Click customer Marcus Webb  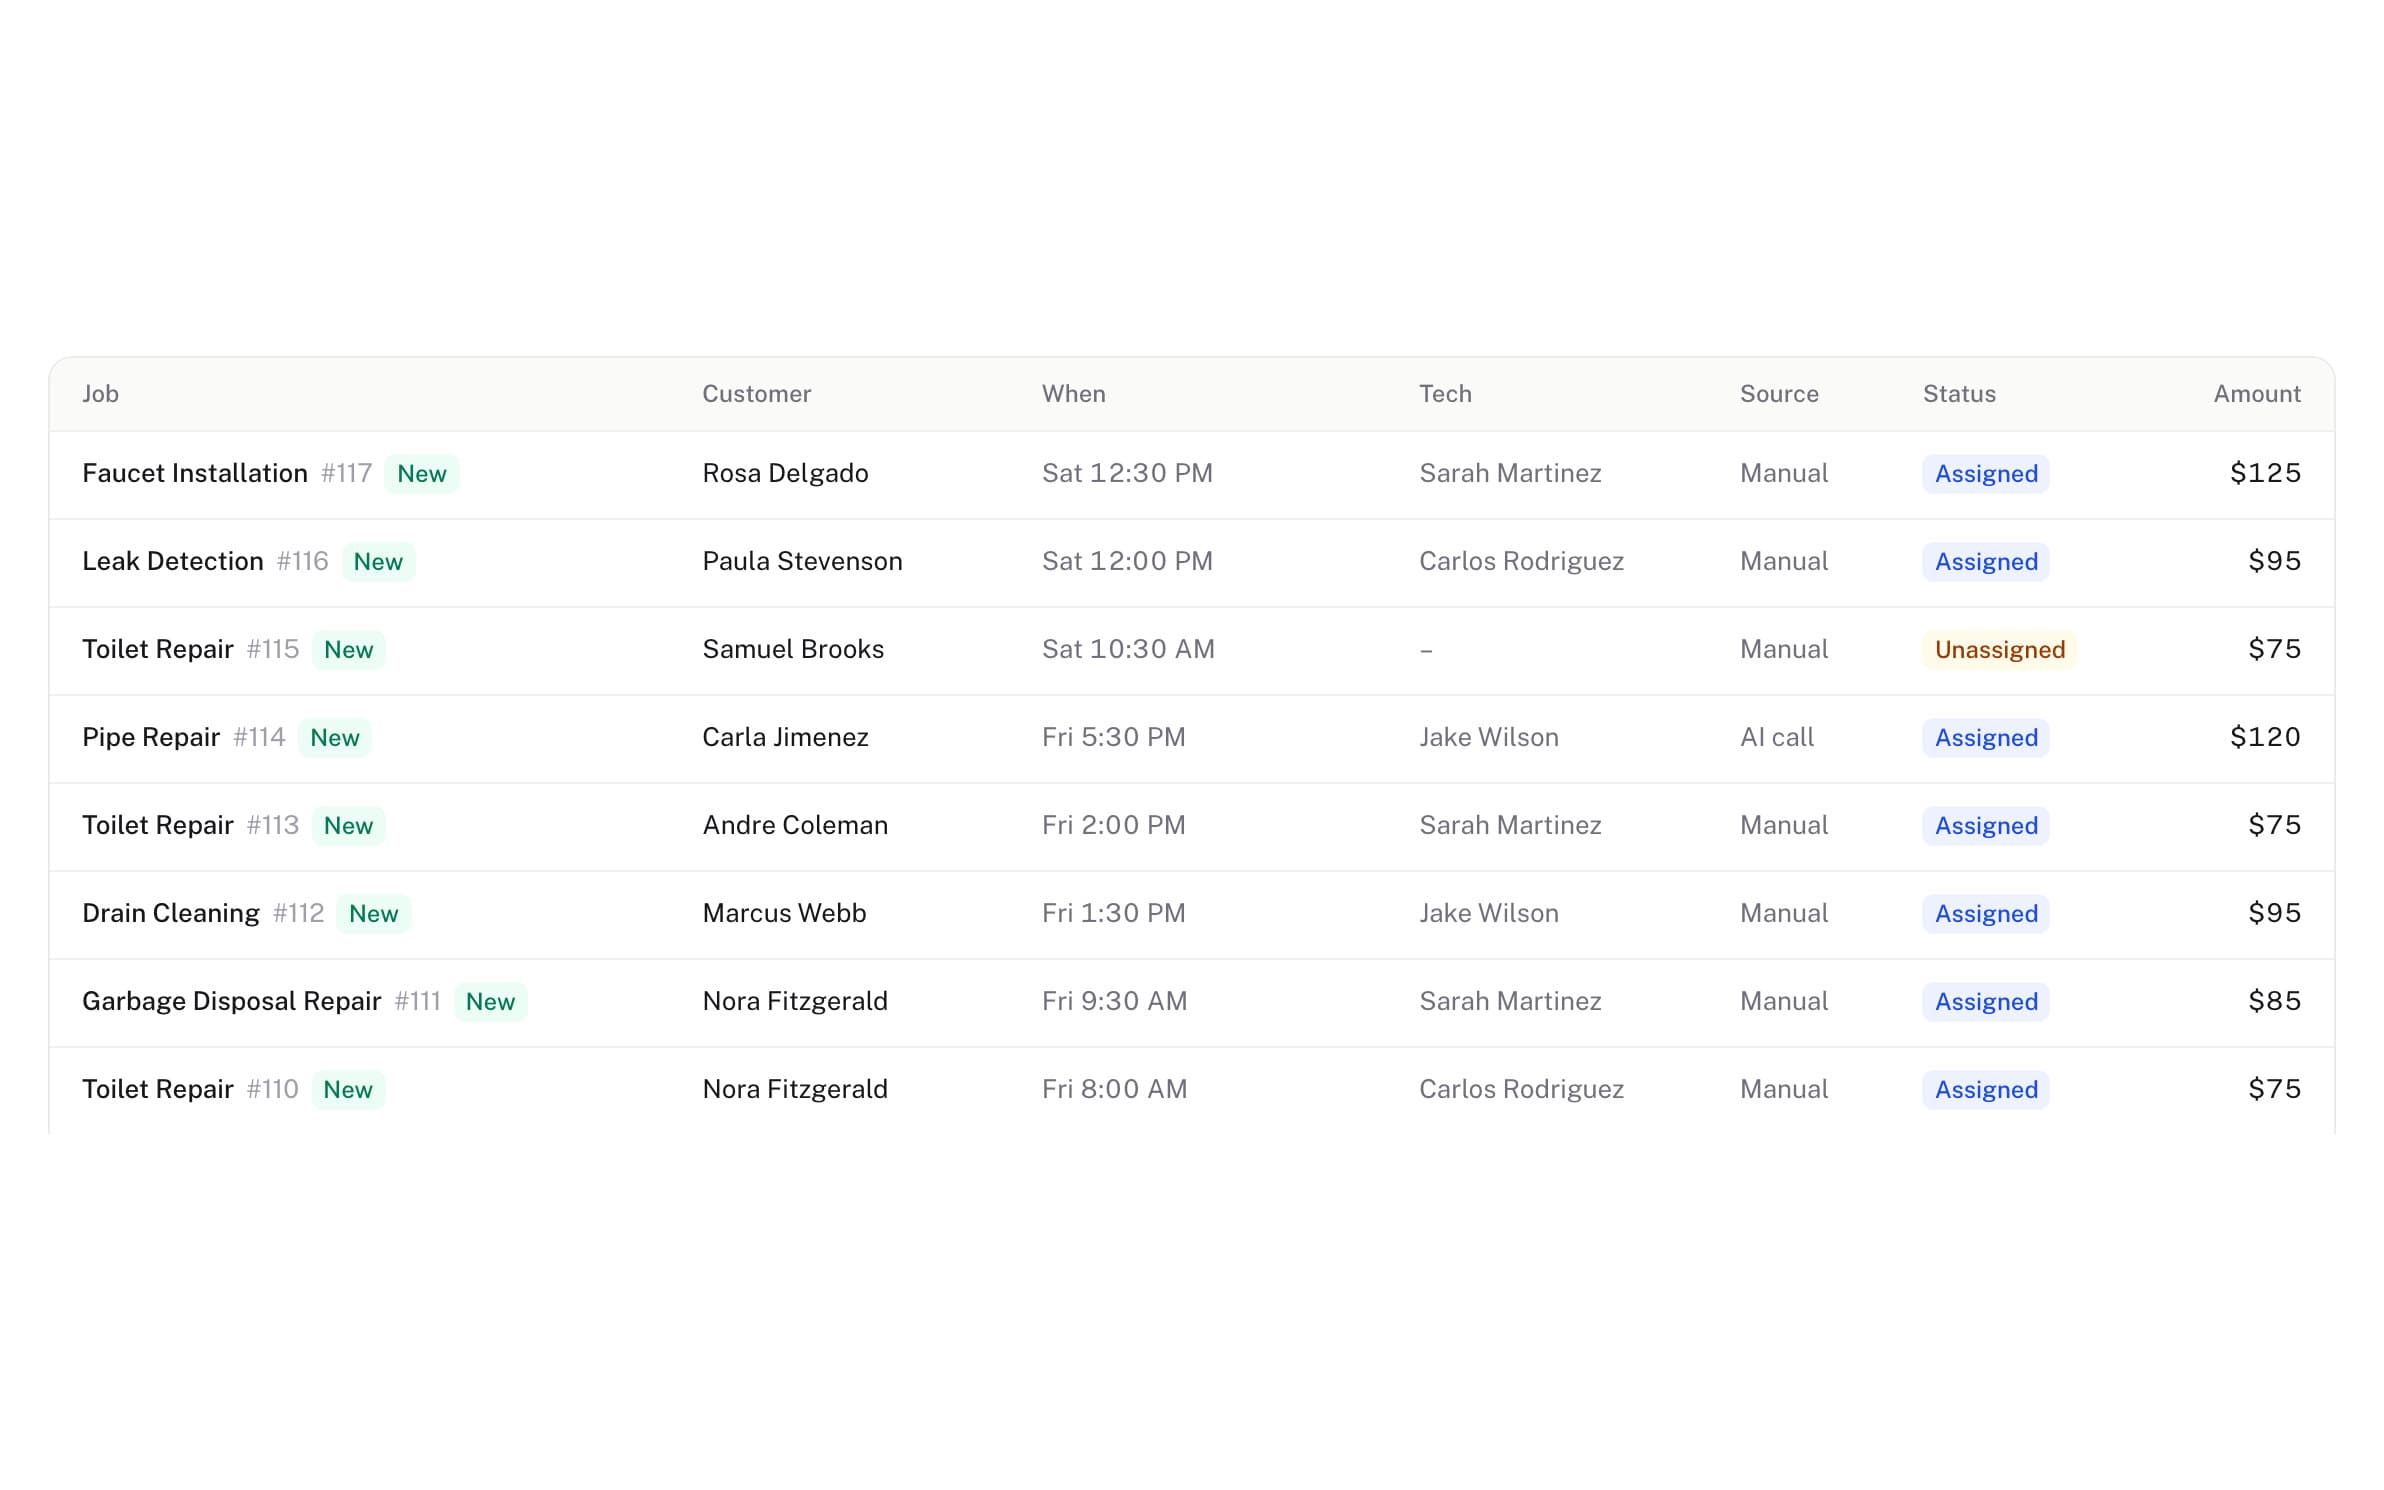point(784,914)
